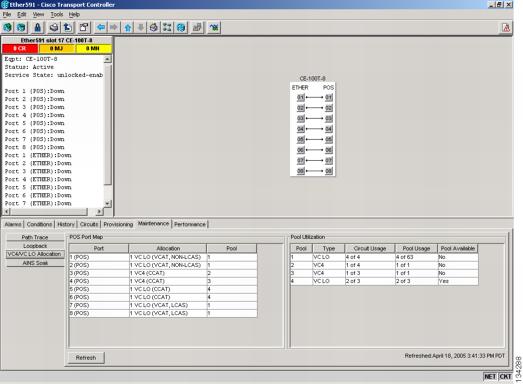This screenshot has width=523, height=384.
Task: Click the status pane scroll-up arrow
Action: pos(107,59)
